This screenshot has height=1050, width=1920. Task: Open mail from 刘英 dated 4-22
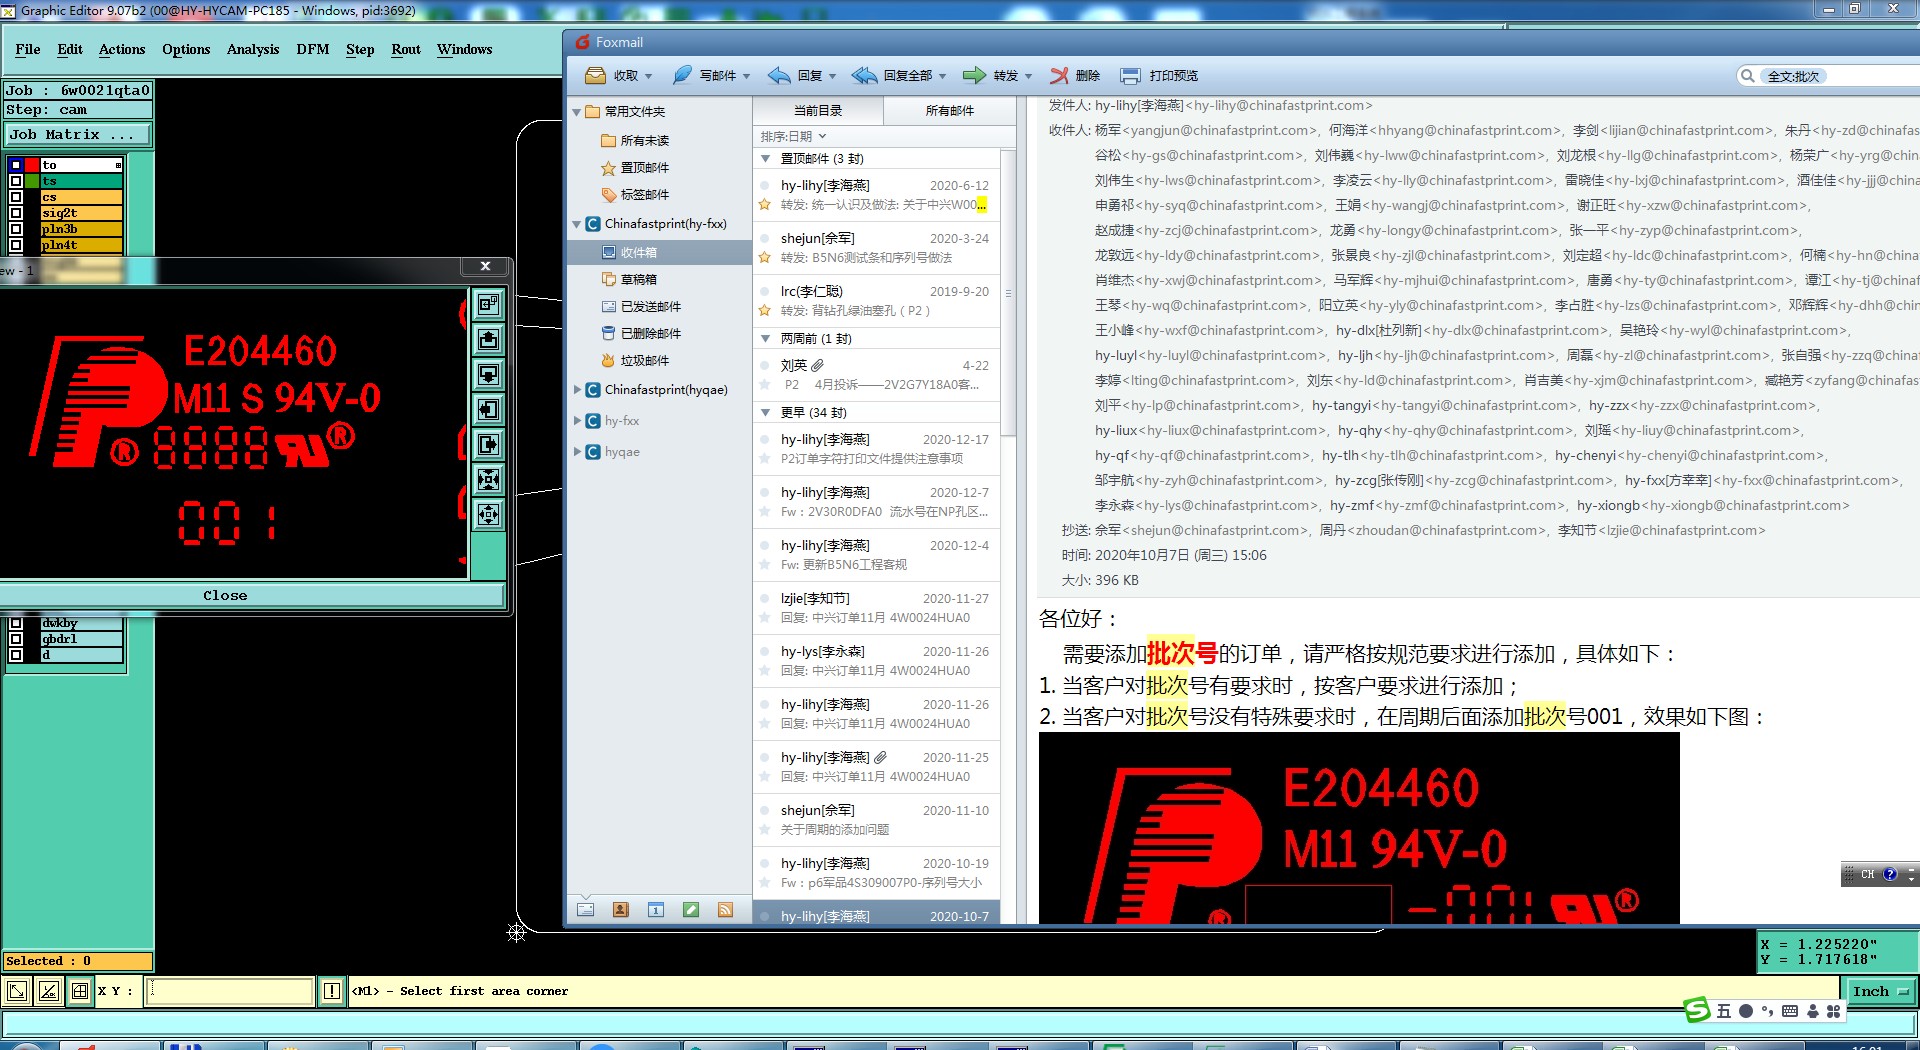(x=876, y=375)
